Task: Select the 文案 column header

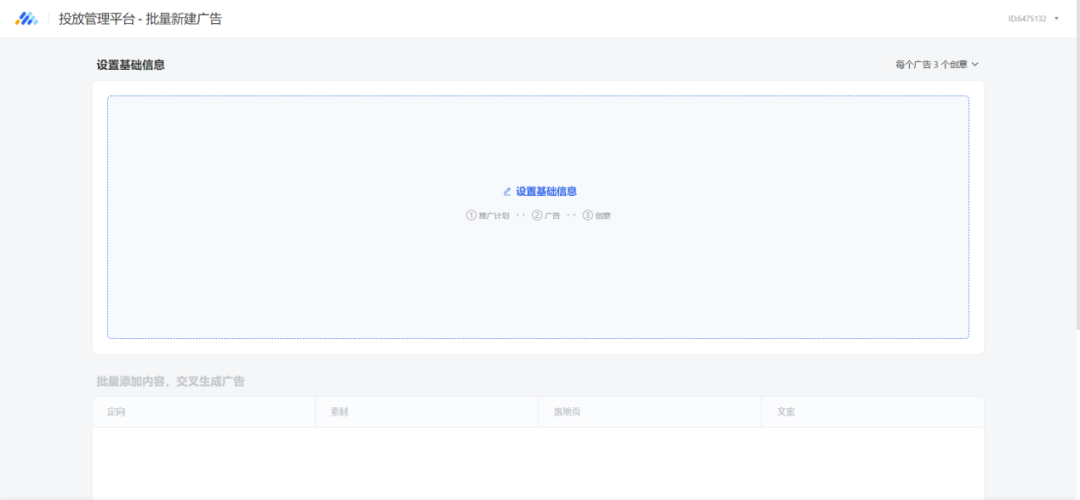Action: (x=786, y=412)
